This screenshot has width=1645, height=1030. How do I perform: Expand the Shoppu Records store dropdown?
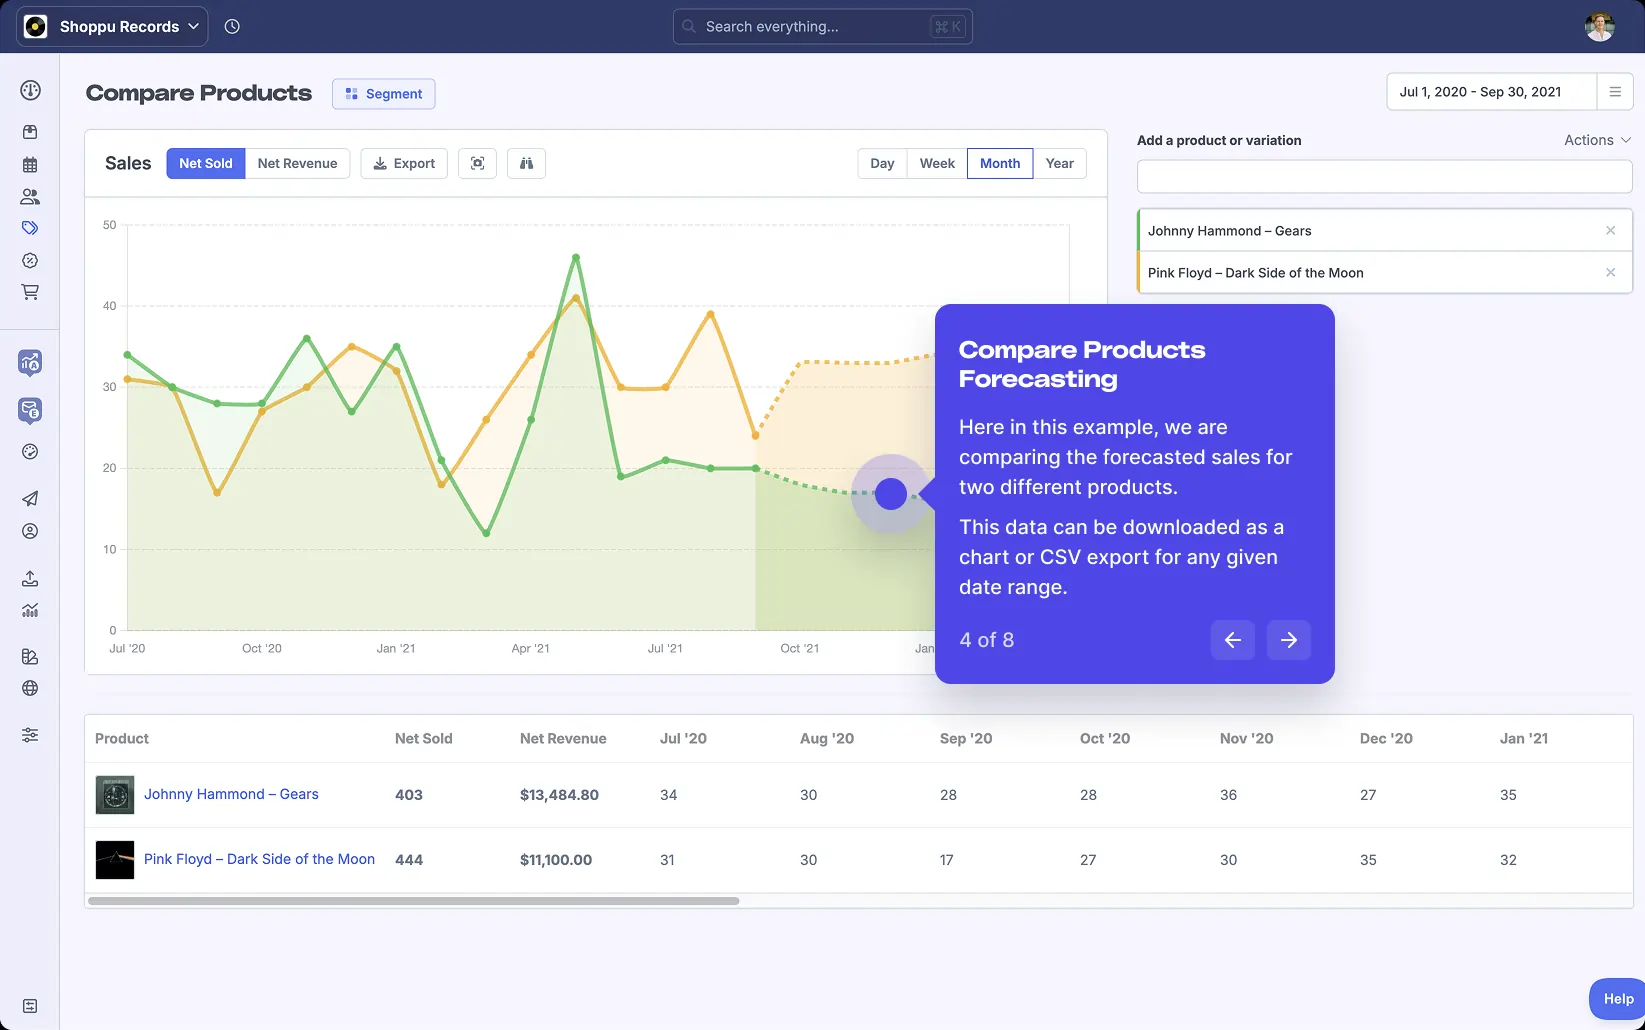click(x=112, y=27)
